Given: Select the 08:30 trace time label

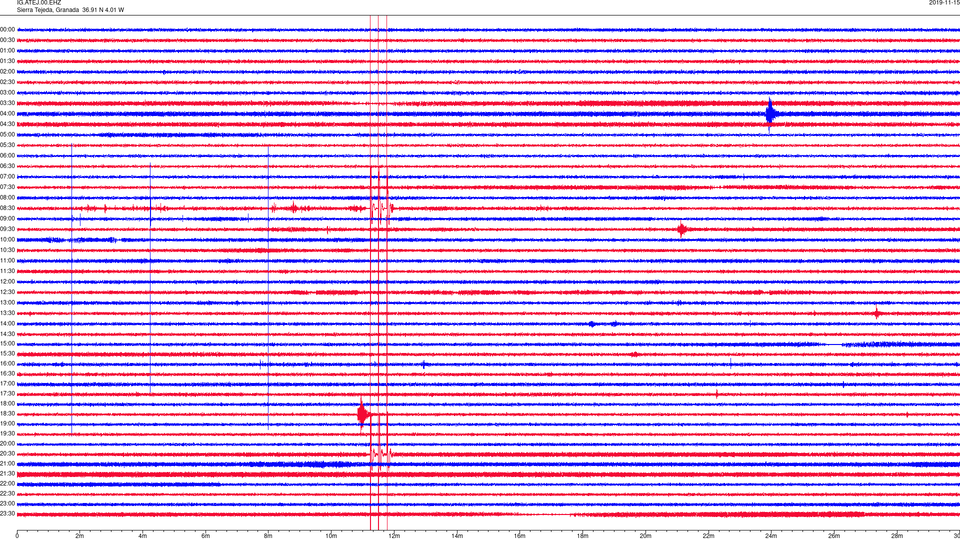Looking at the screenshot, I should tap(8, 208).
